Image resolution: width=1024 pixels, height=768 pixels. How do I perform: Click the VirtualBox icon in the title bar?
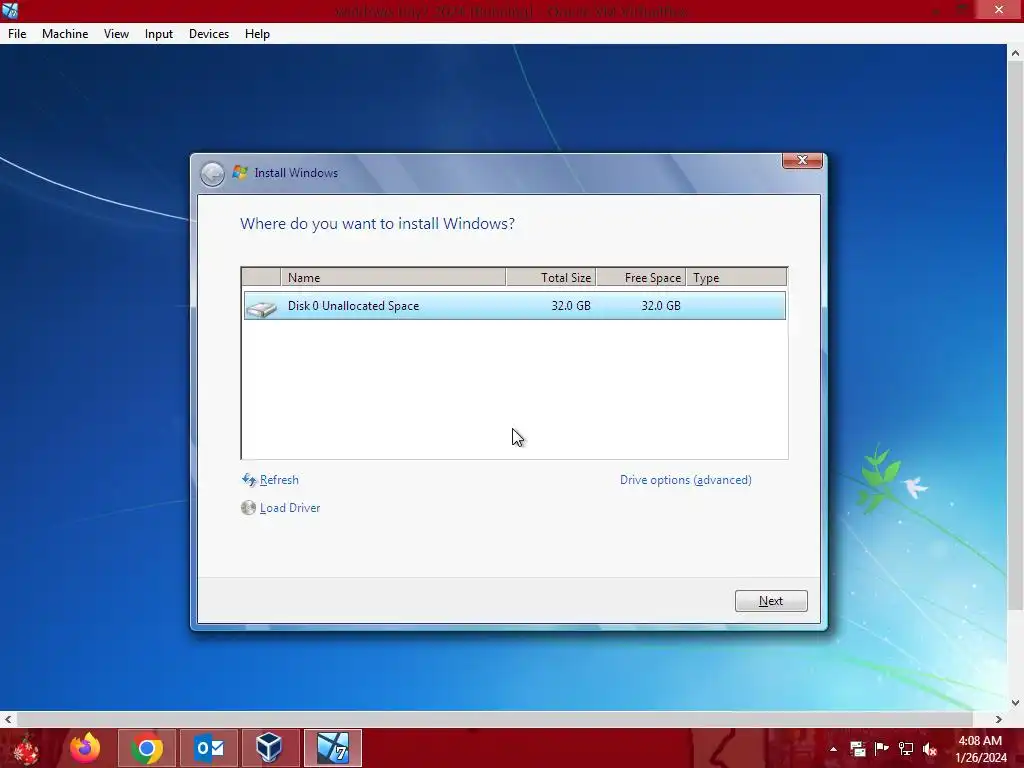point(10,10)
